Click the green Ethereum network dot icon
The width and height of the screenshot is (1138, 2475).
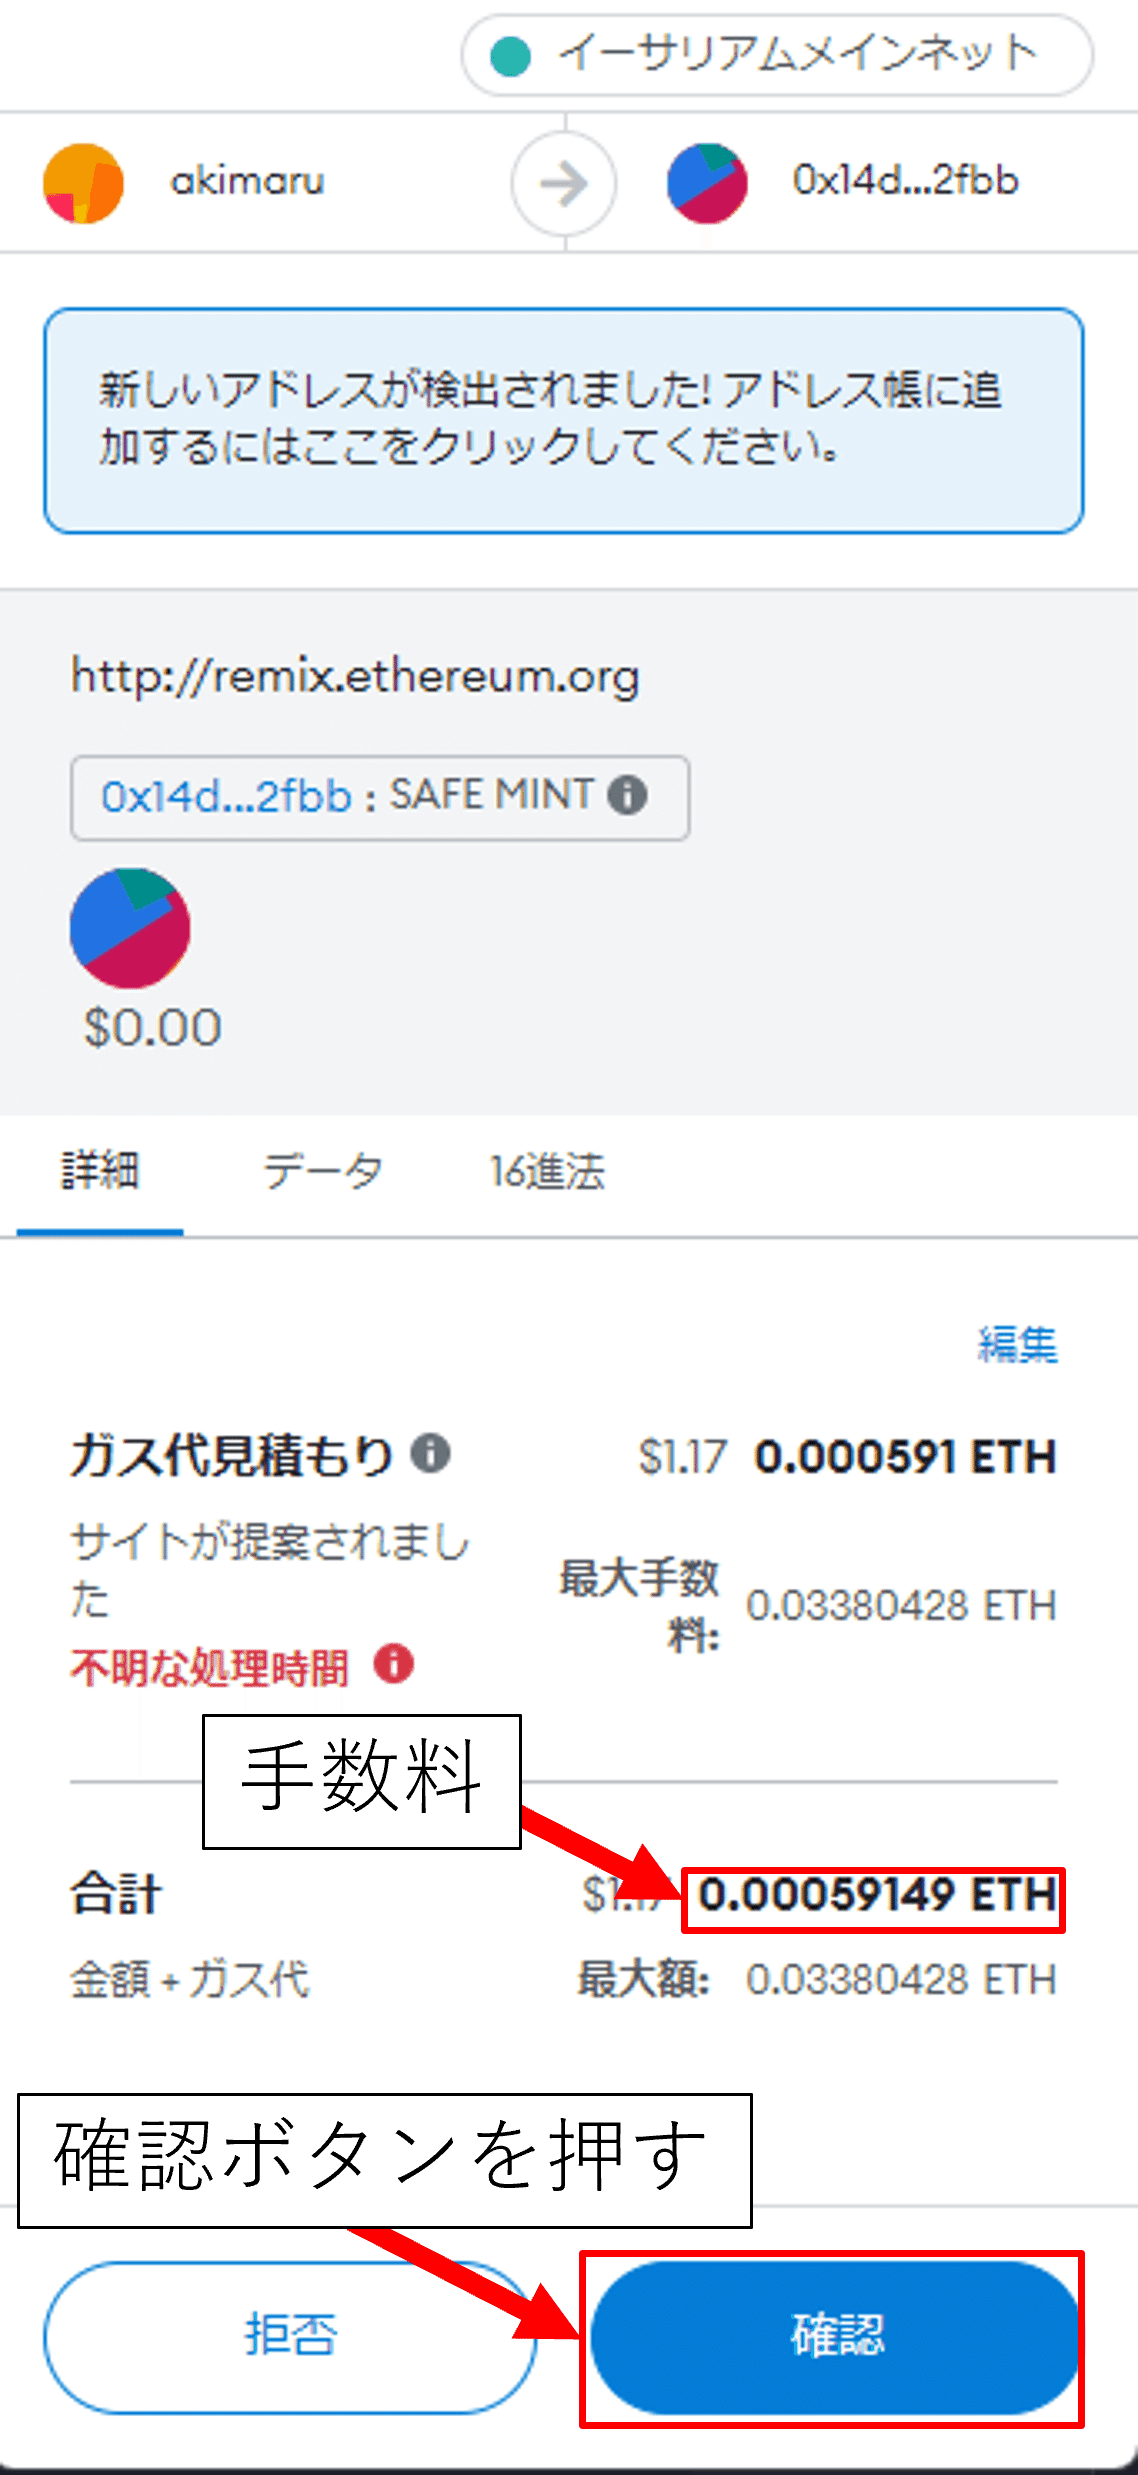pos(510,55)
